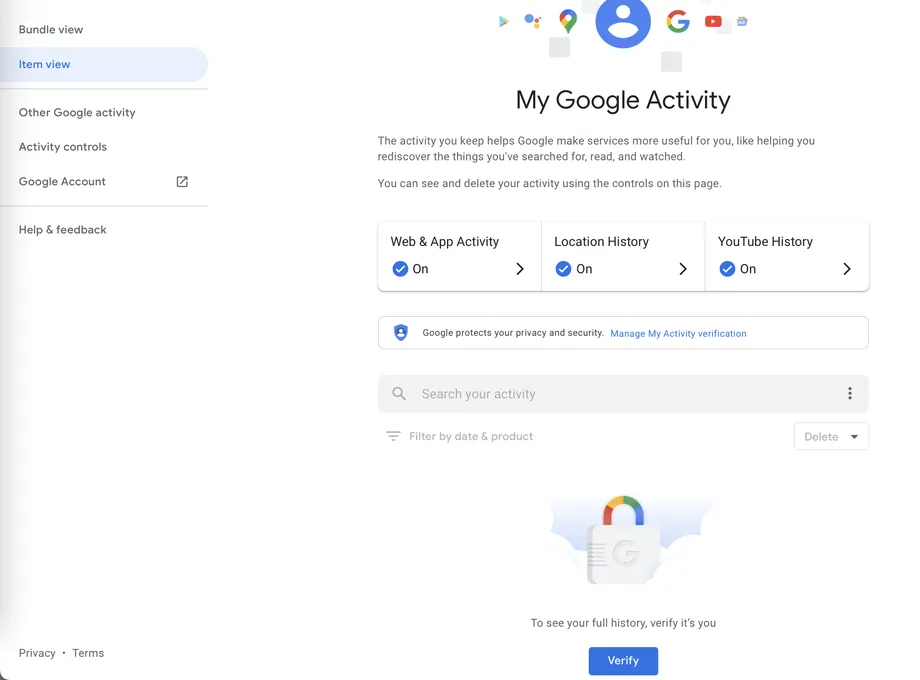
Task: Open the three-dot search options menu
Action: 849,394
